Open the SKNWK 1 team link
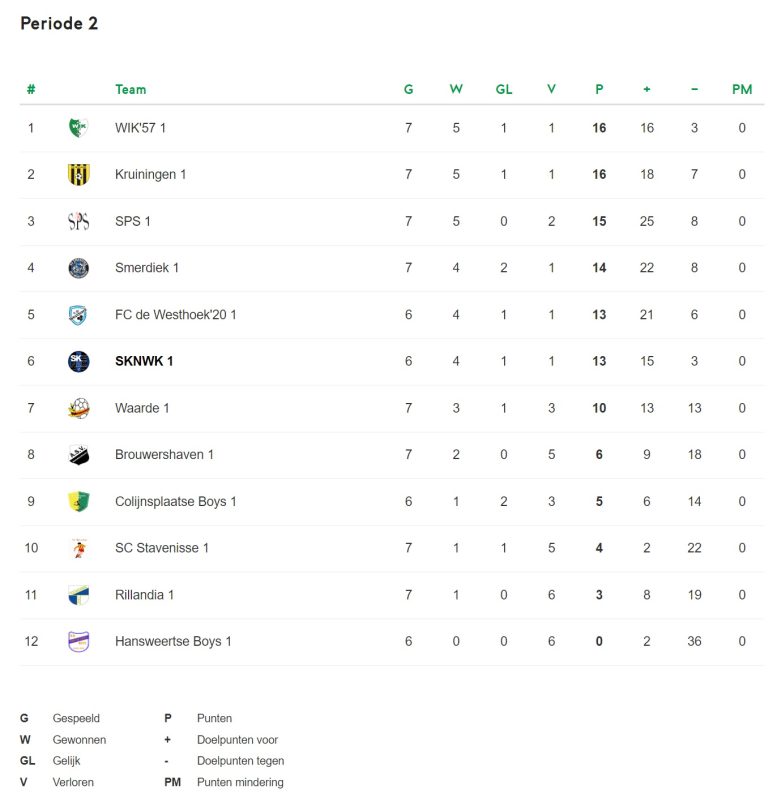 [144, 361]
